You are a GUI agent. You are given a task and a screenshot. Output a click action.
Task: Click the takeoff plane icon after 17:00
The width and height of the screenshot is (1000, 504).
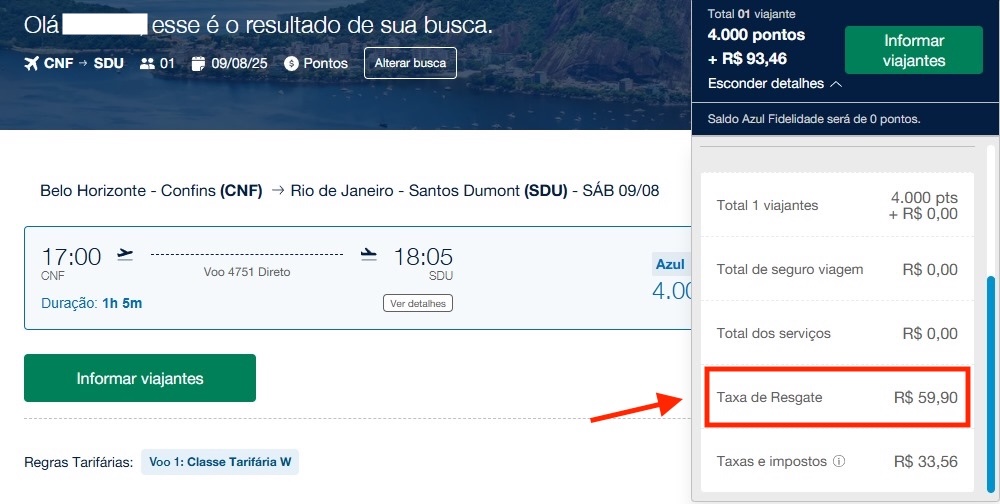point(125,254)
